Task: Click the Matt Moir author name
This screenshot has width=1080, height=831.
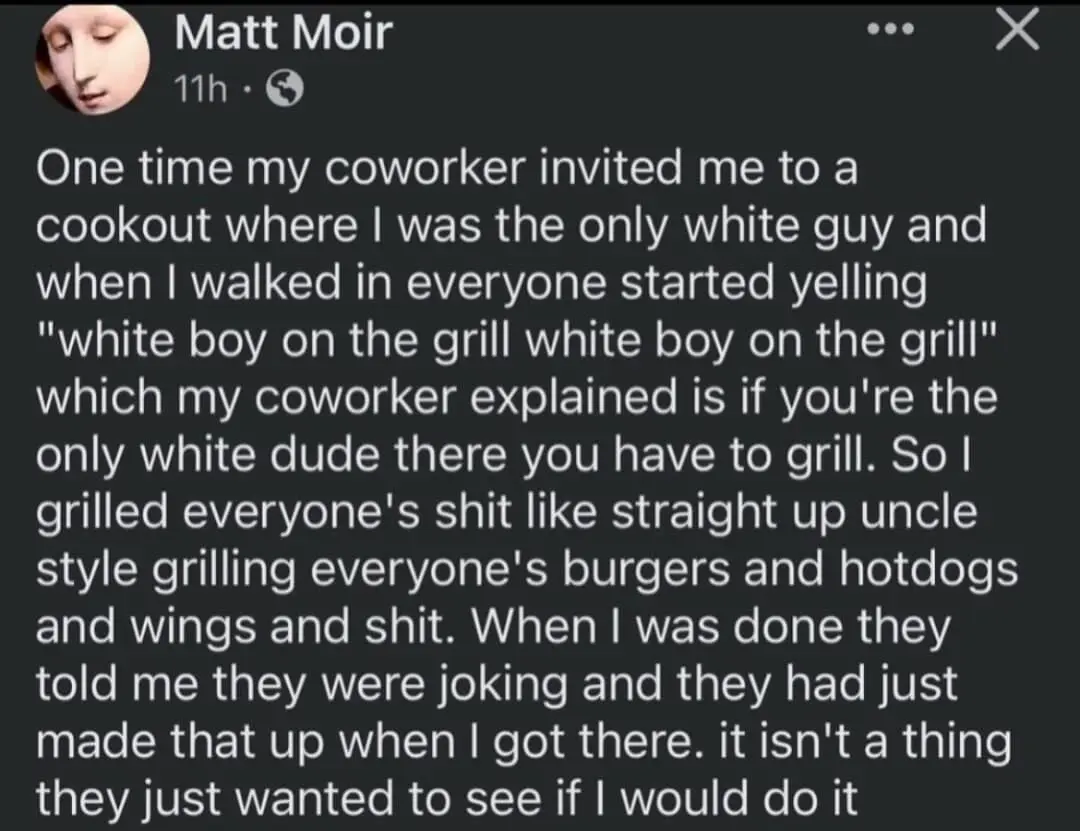Action: (283, 36)
